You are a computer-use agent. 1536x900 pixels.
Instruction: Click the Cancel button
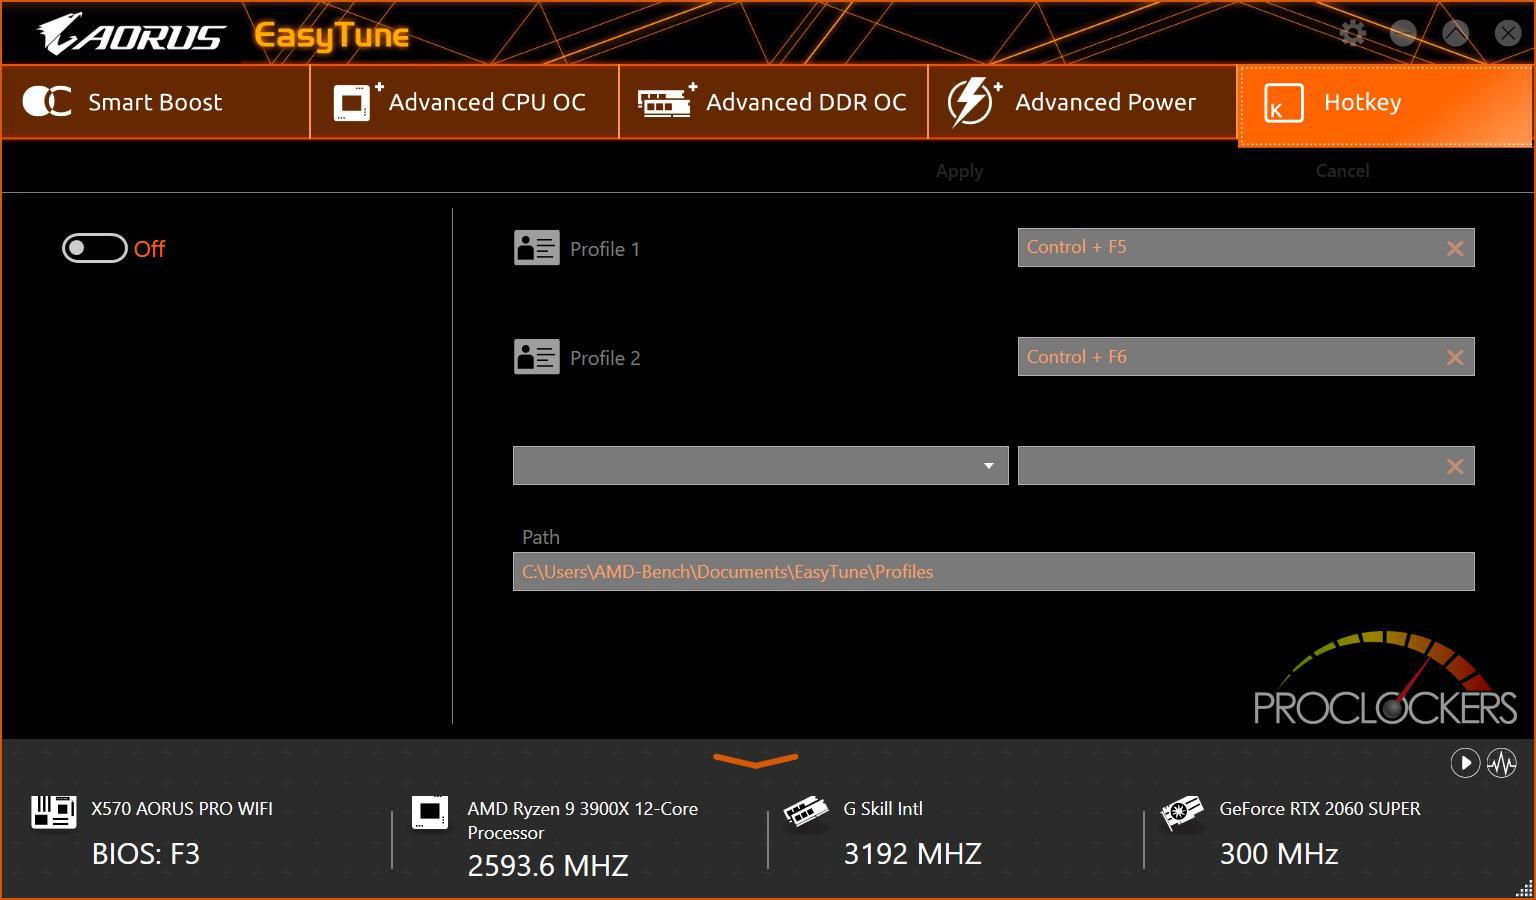pos(1342,171)
